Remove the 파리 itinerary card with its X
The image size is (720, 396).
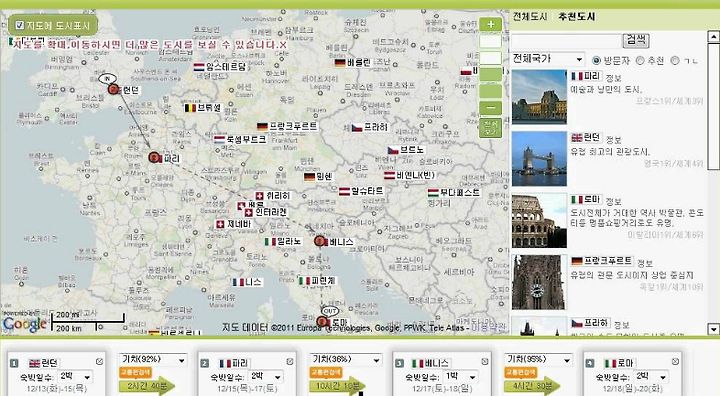tap(290, 362)
